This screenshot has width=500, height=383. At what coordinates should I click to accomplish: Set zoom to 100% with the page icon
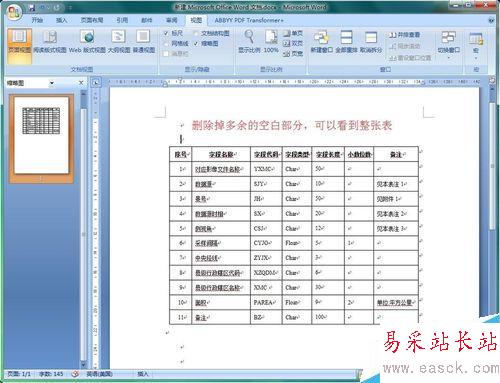point(271,42)
